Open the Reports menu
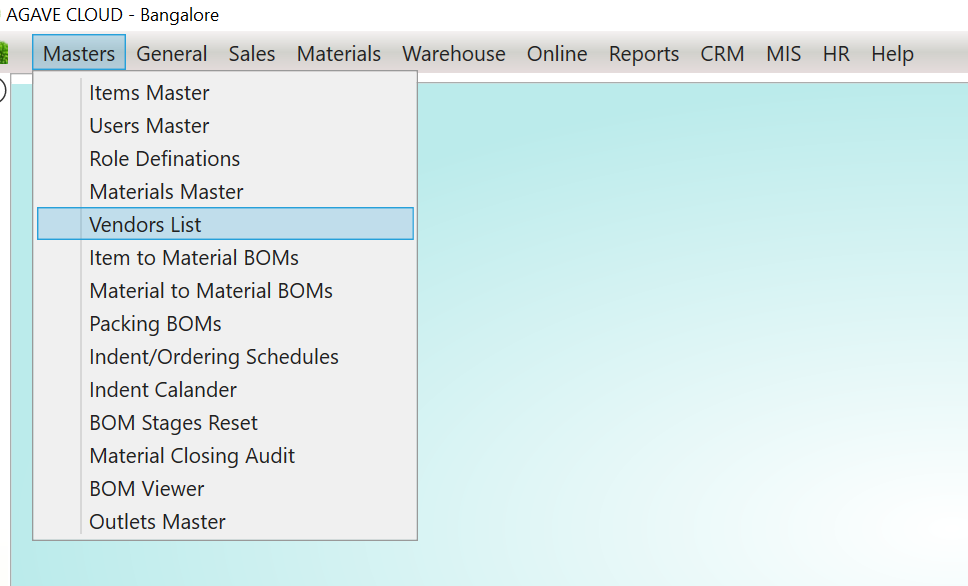 click(644, 54)
